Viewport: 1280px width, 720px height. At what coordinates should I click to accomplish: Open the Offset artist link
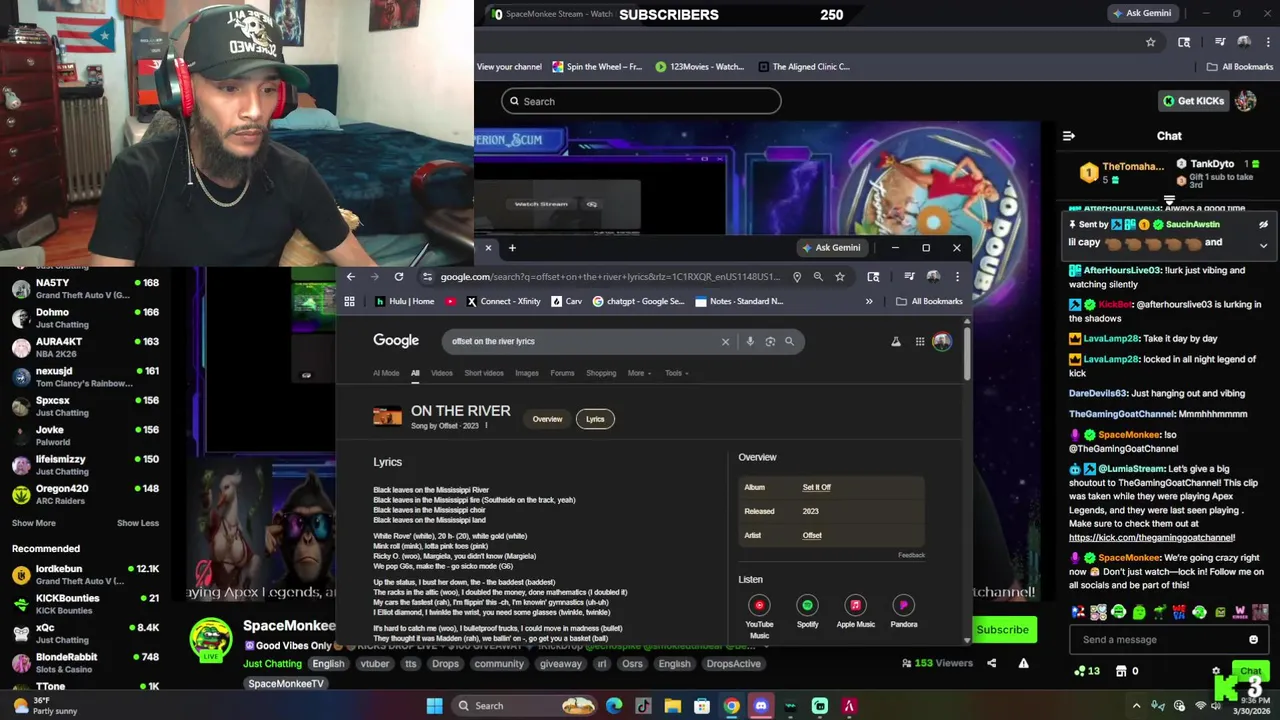tap(812, 535)
